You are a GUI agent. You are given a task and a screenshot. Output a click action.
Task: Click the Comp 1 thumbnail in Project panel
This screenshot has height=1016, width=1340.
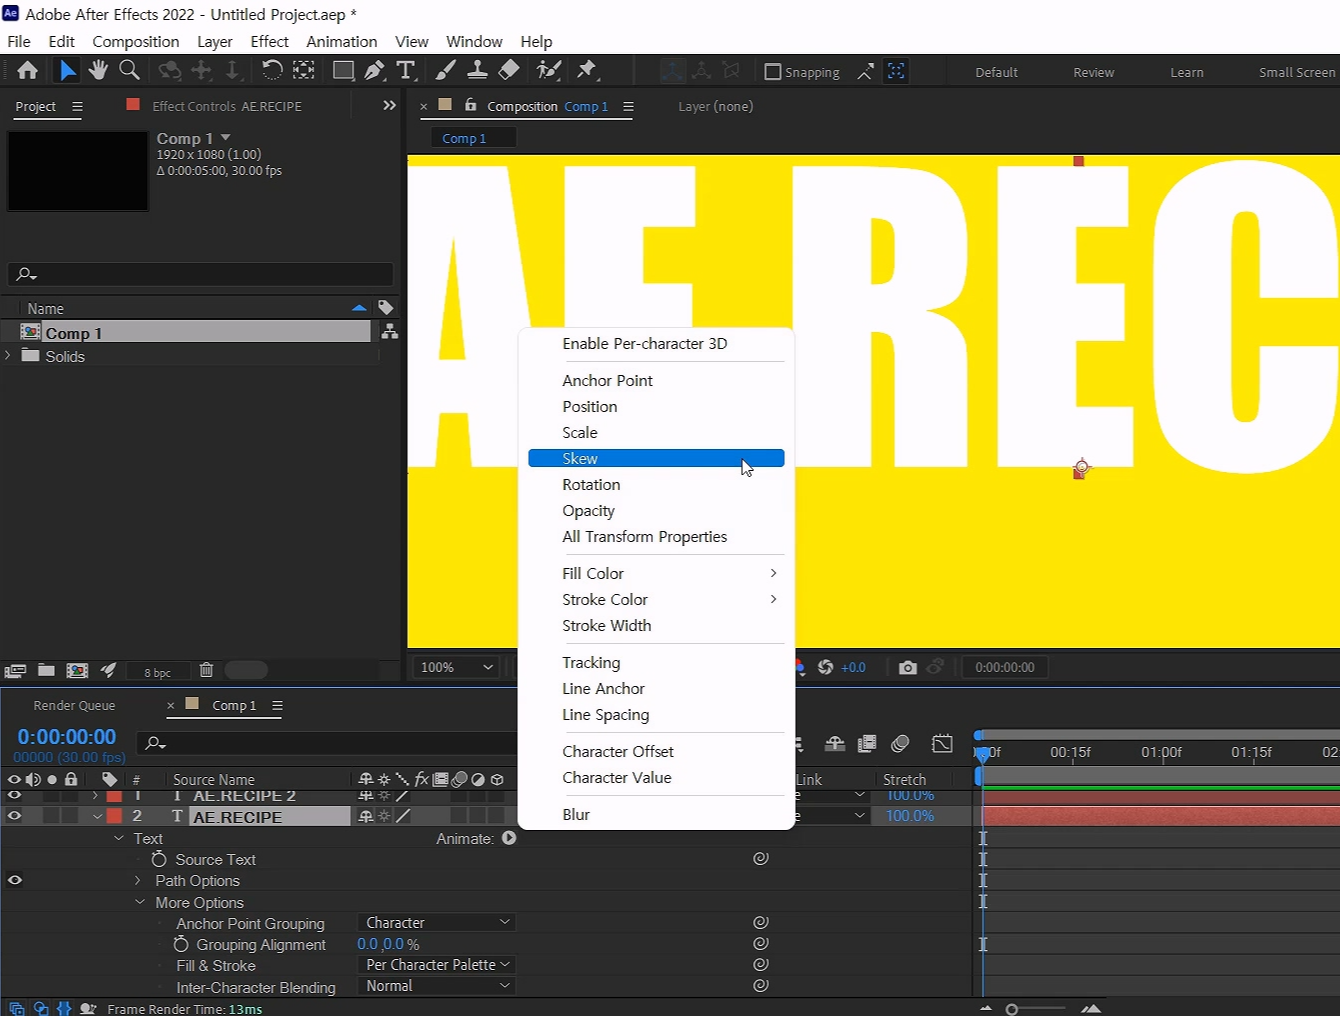[x=78, y=171]
